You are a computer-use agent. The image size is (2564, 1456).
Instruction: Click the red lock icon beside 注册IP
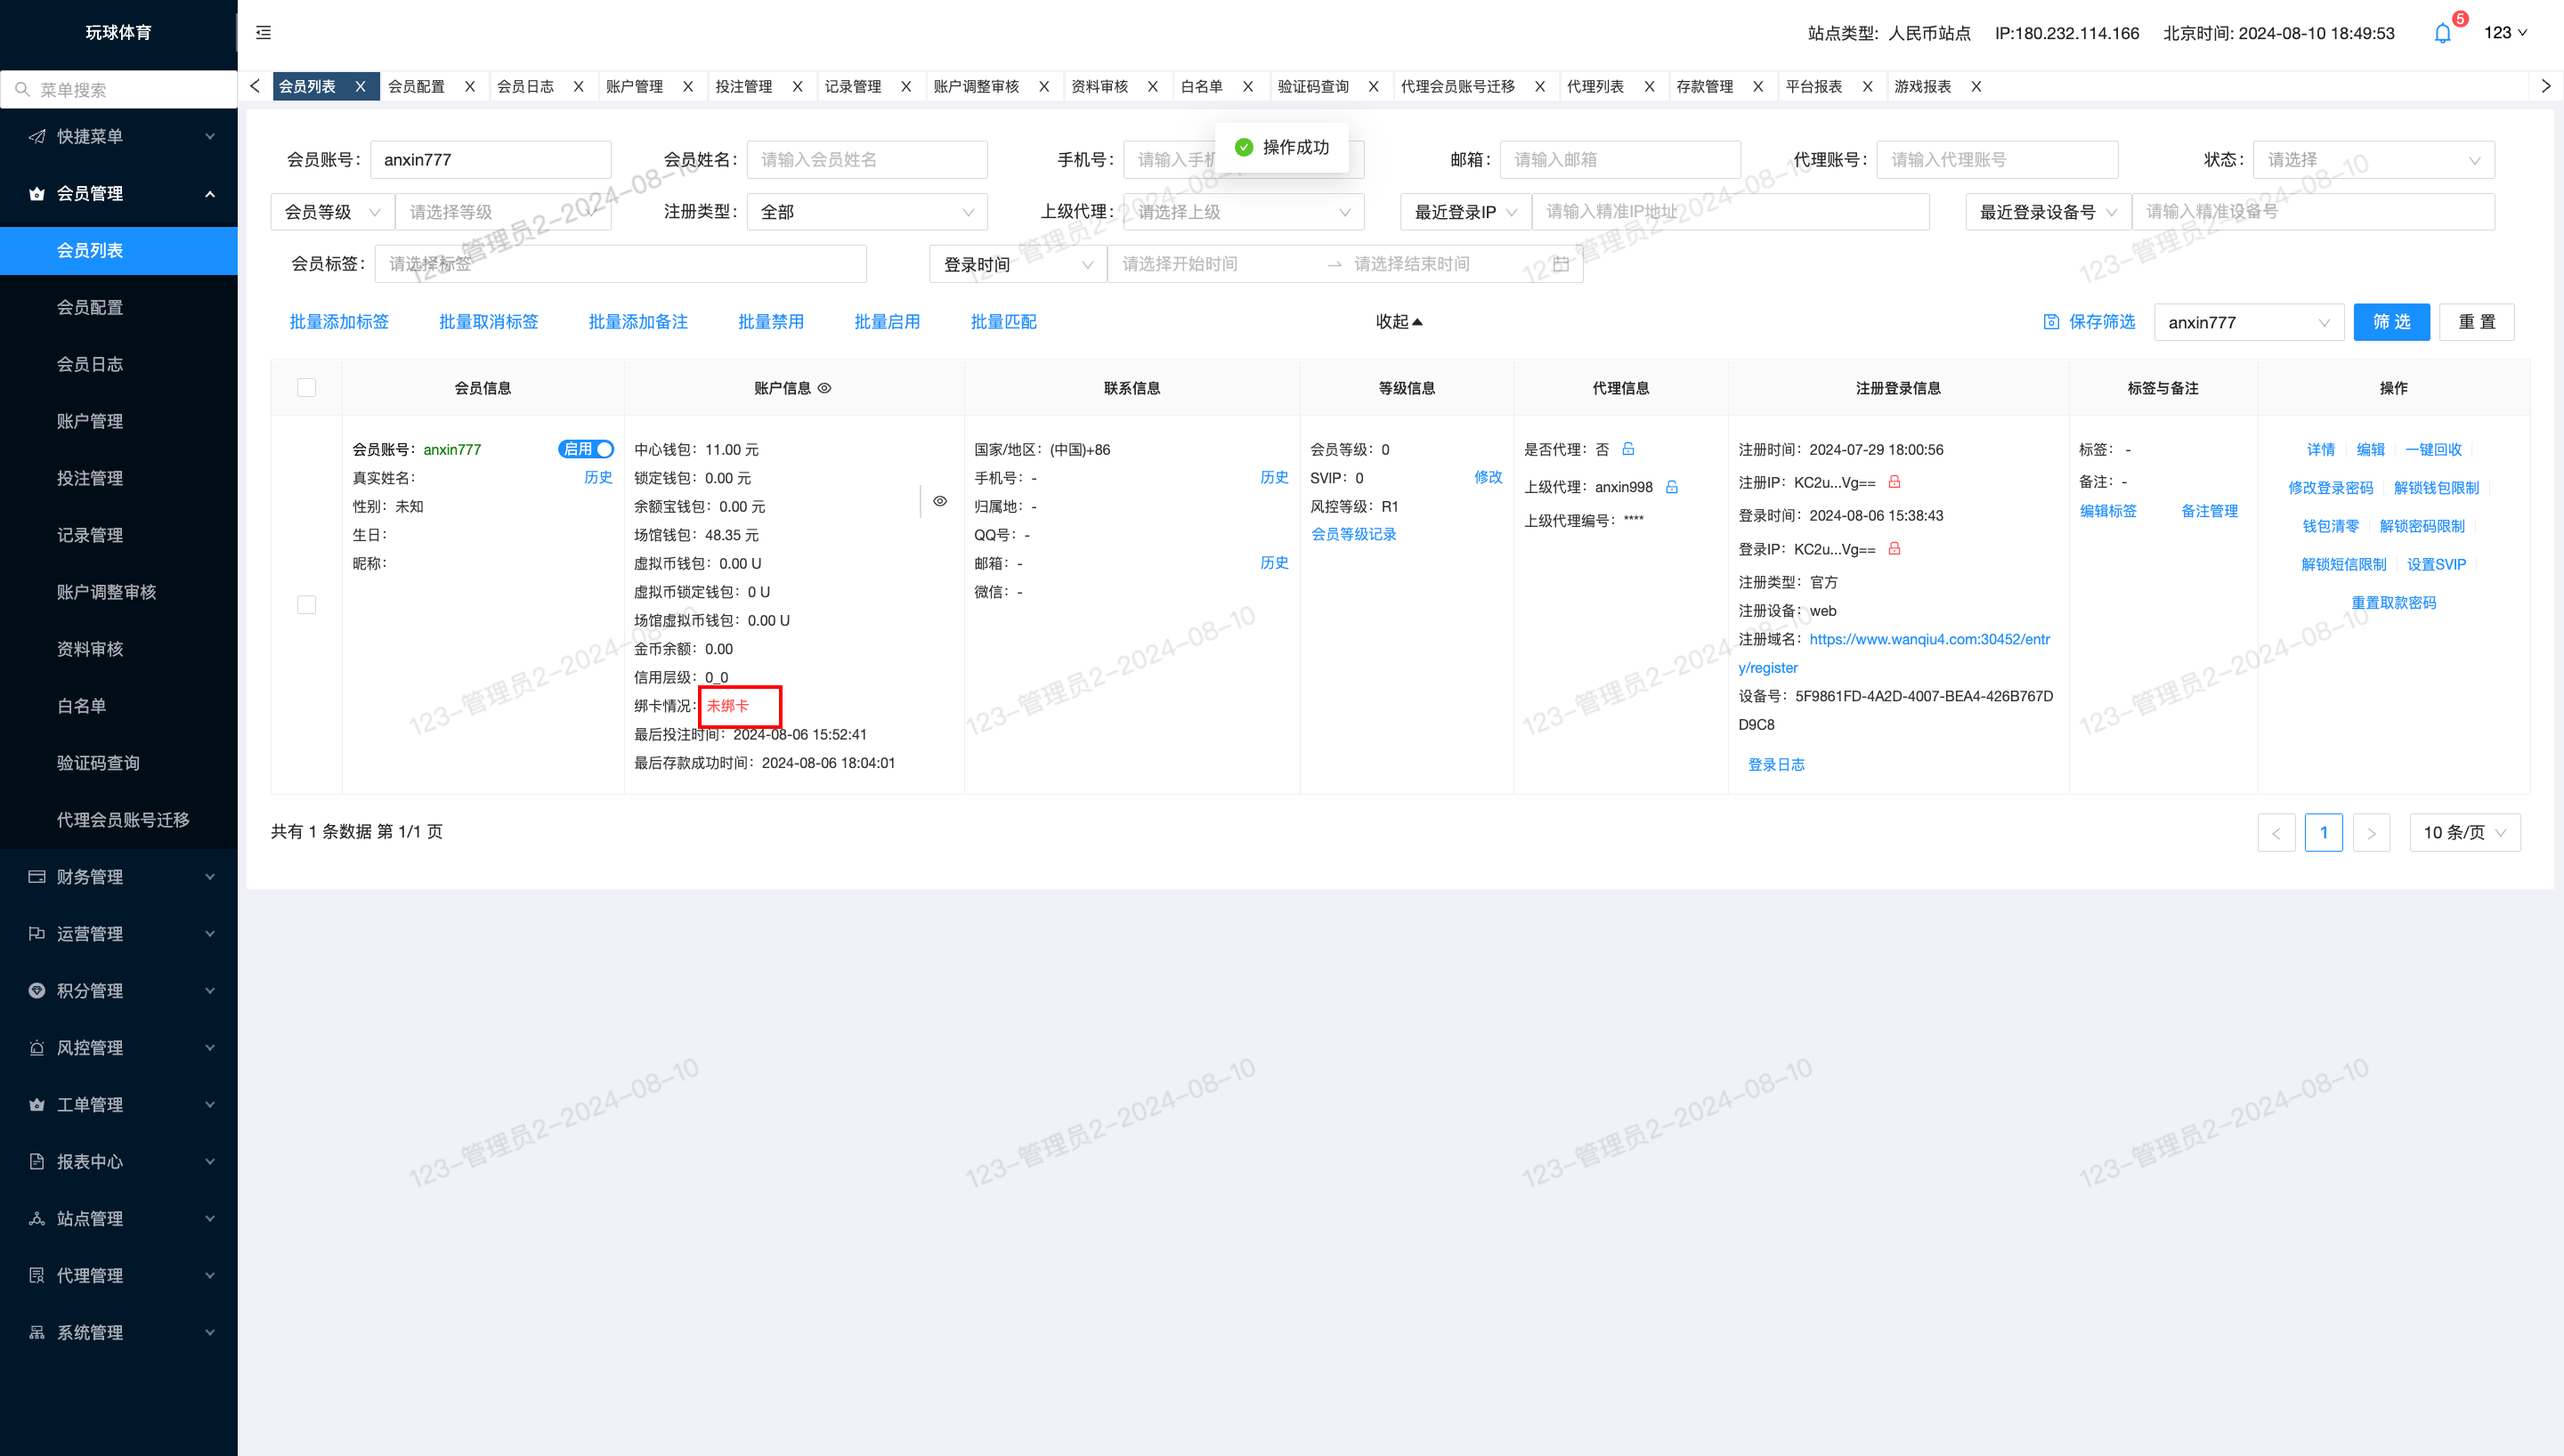click(1894, 482)
